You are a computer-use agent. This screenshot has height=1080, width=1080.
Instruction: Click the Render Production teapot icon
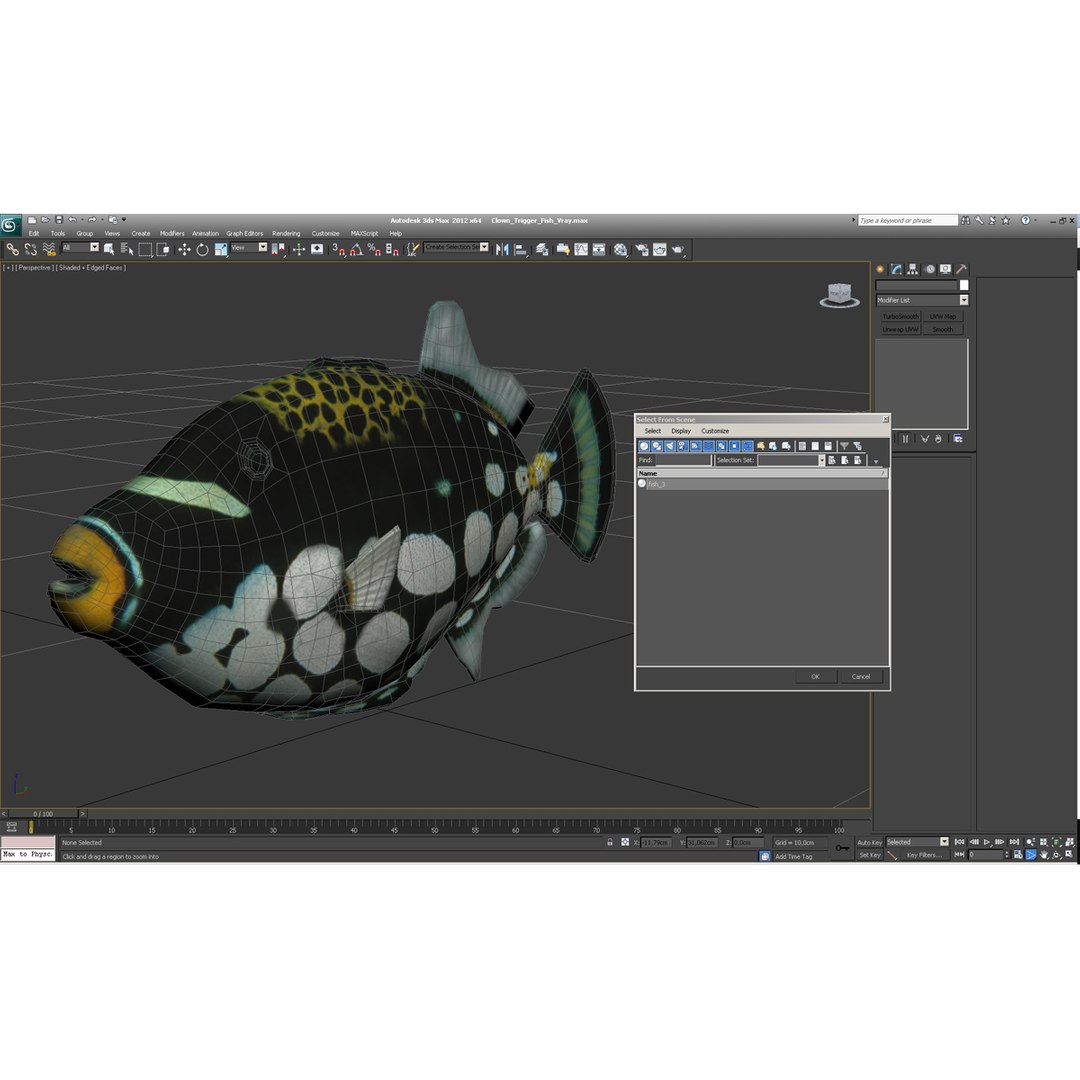tap(678, 249)
